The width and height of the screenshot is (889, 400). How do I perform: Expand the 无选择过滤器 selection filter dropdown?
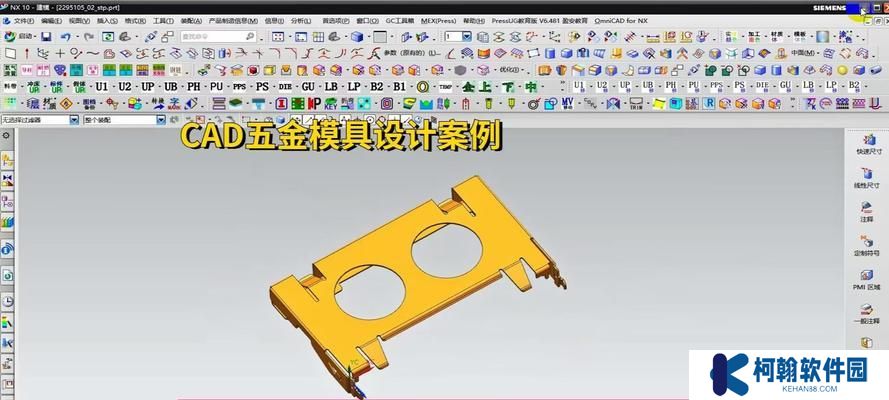pyautogui.click(x=74, y=120)
